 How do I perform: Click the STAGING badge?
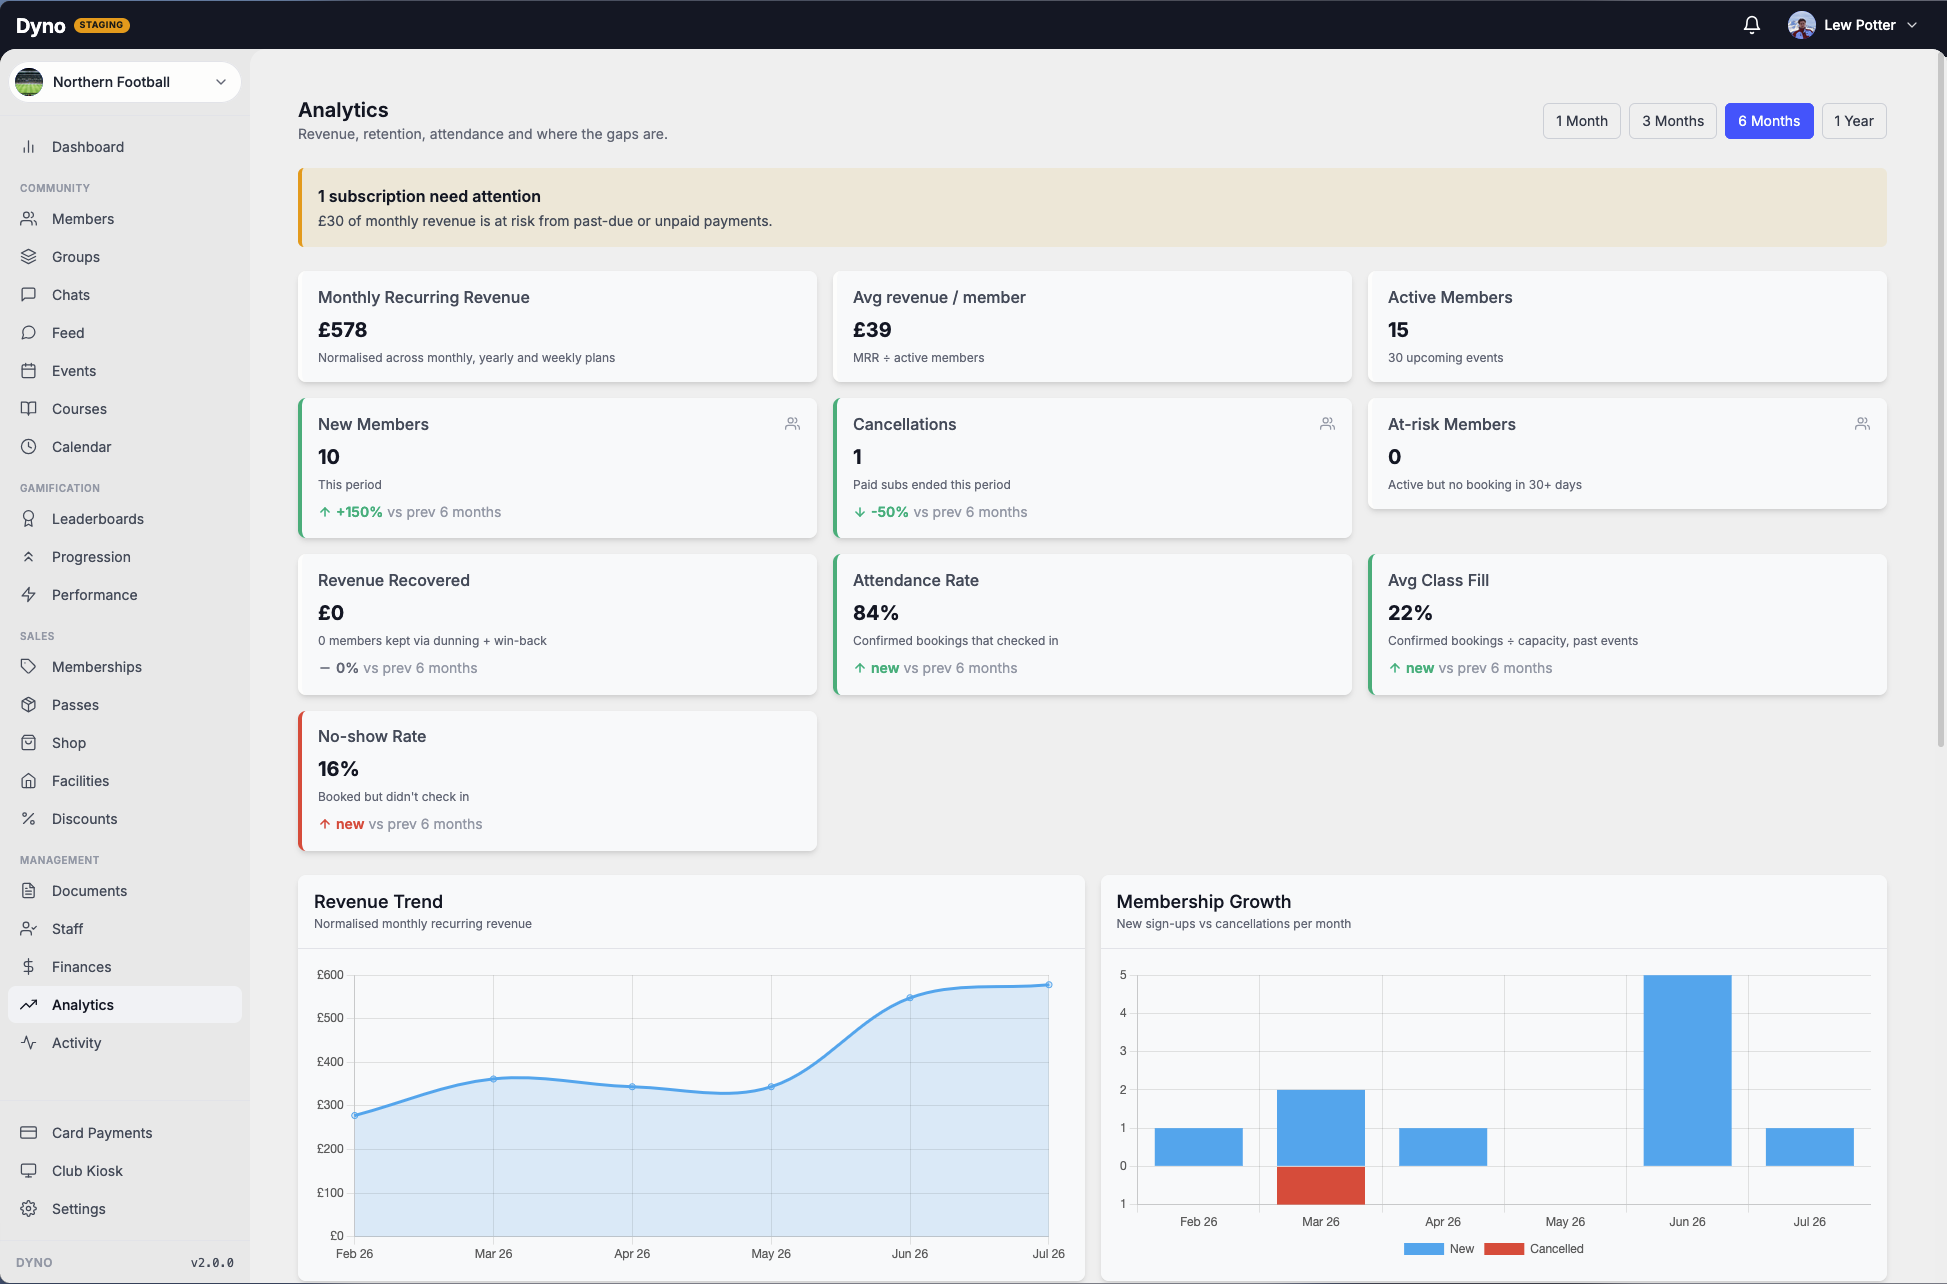[101, 25]
